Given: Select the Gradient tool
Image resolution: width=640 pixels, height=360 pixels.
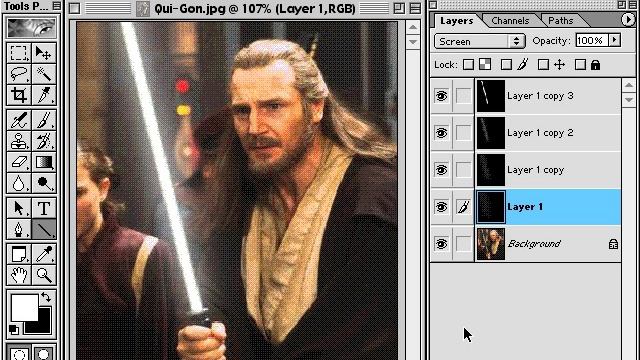Looking at the screenshot, I should [x=44, y=162].
